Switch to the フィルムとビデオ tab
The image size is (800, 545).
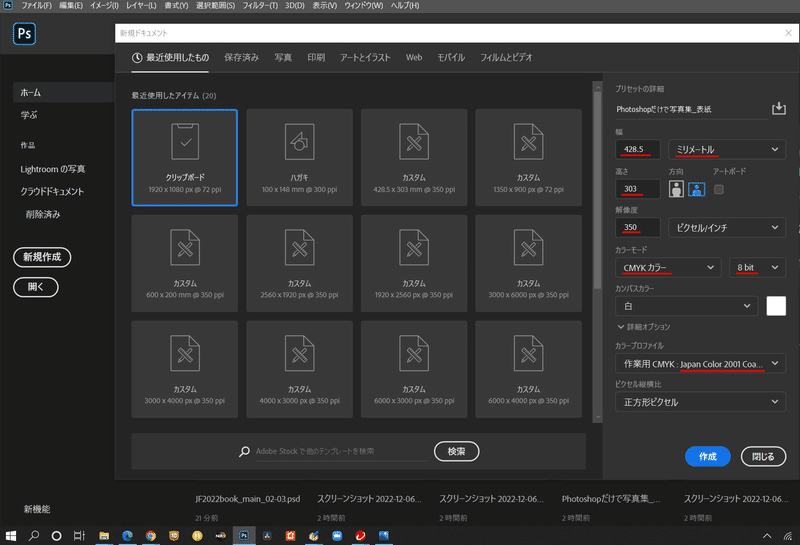pos(506,58)
